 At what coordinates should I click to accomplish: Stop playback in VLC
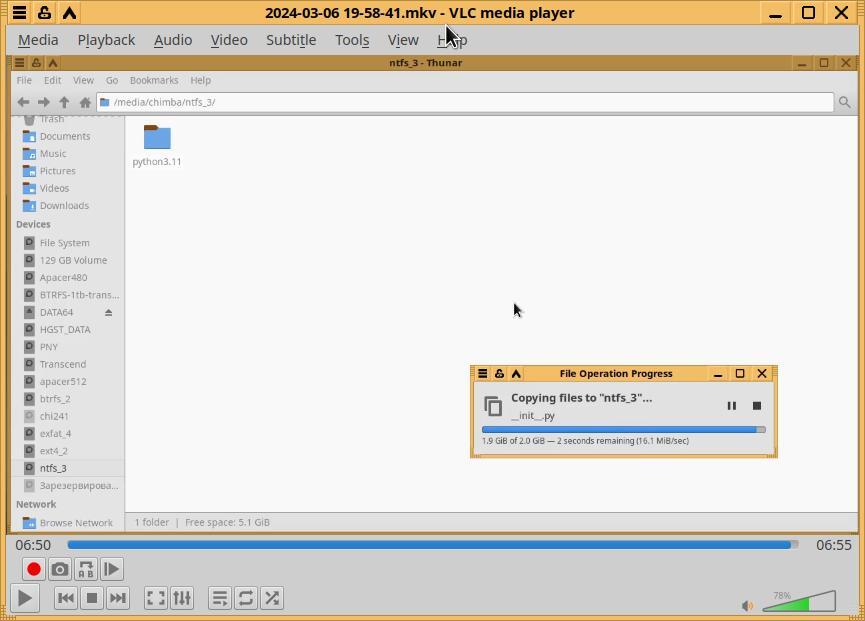[92, 598]
